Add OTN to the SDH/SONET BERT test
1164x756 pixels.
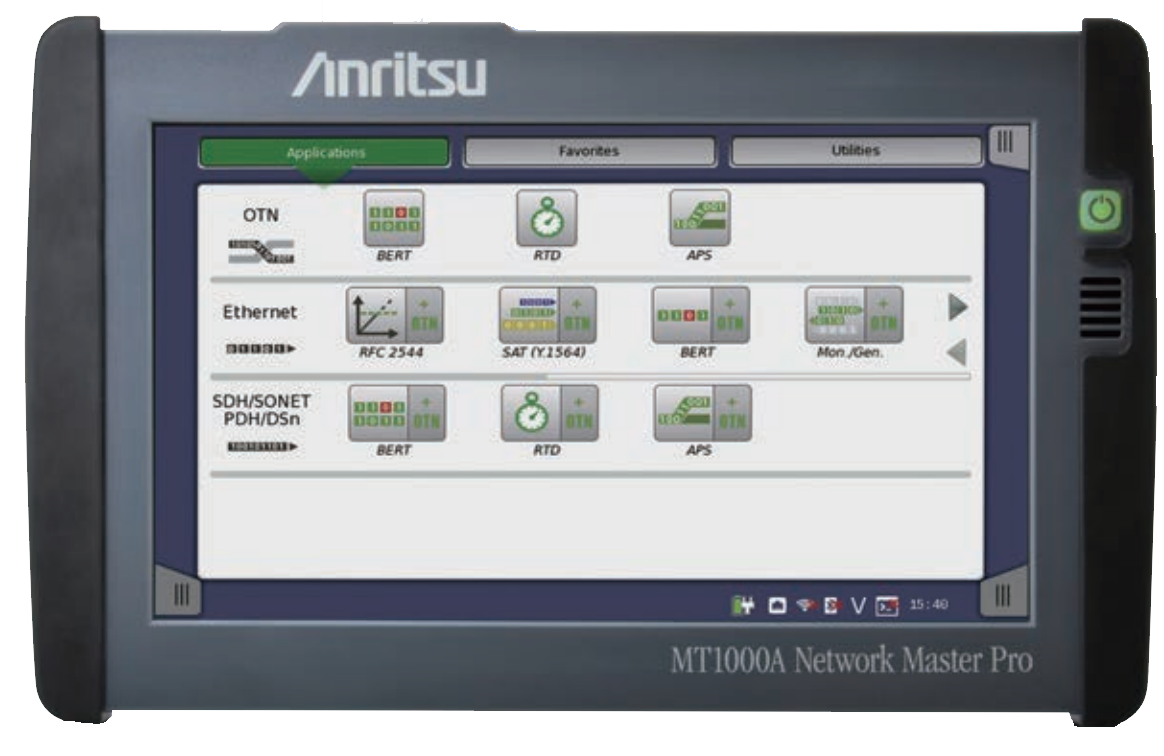coord(428,413)
